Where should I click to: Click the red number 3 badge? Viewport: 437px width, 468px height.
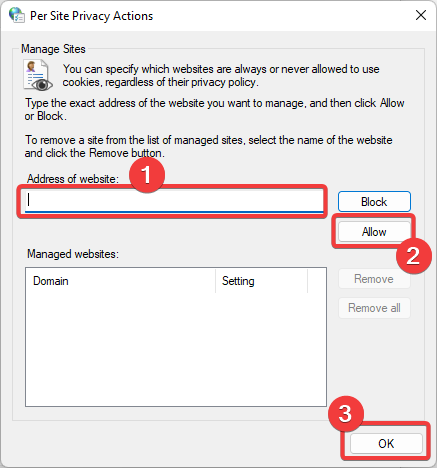(x=346, y=414)
